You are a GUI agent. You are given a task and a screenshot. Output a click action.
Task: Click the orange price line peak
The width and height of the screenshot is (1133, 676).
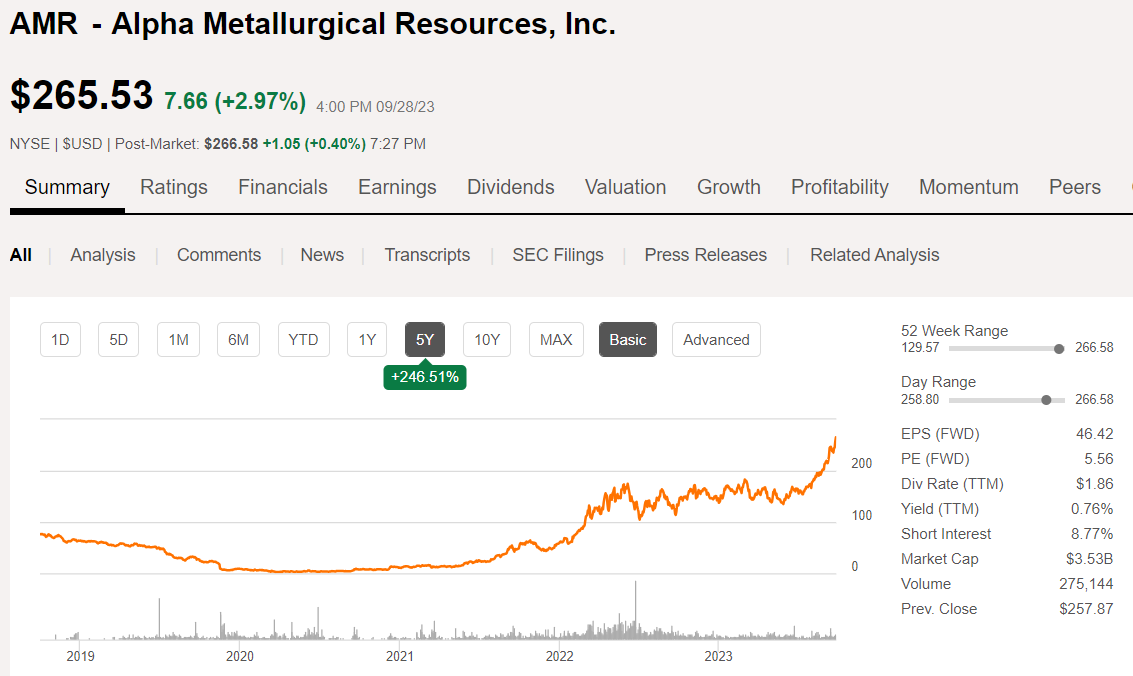click(x=835, y=438)
